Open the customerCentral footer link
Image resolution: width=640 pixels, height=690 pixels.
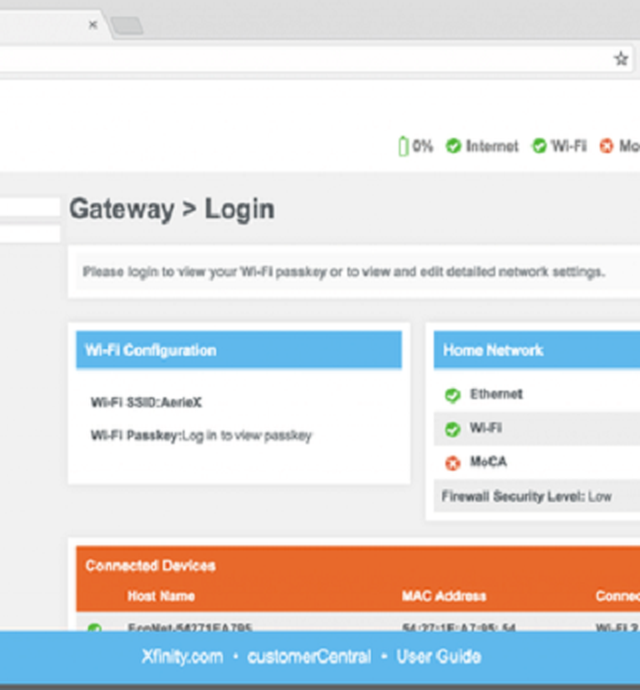(x=309, y=657)
